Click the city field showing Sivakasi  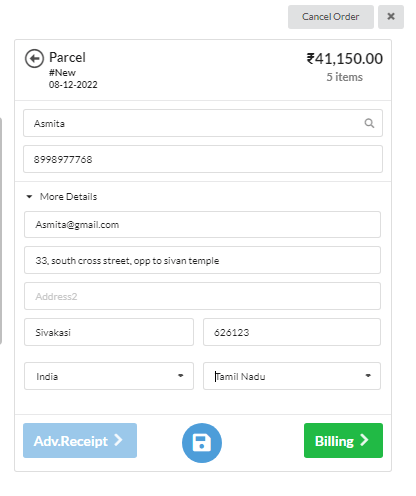109,332
